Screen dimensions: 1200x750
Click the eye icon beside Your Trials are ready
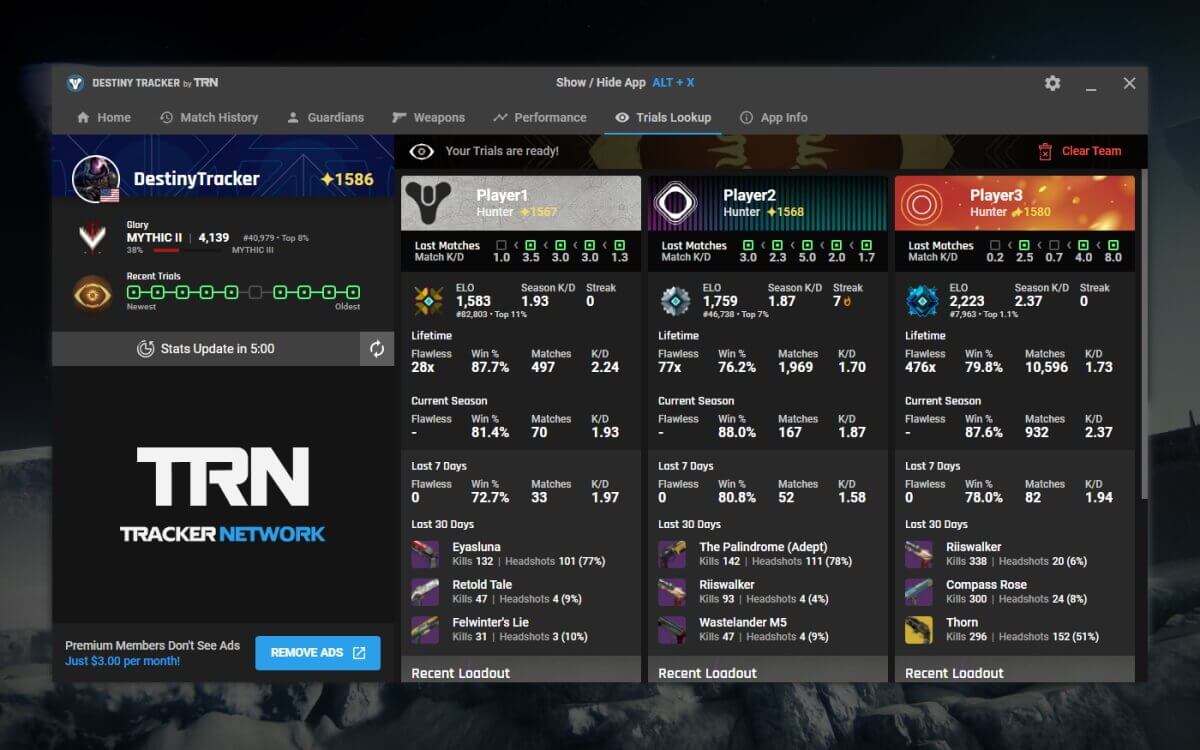click(x=421, y=151)
